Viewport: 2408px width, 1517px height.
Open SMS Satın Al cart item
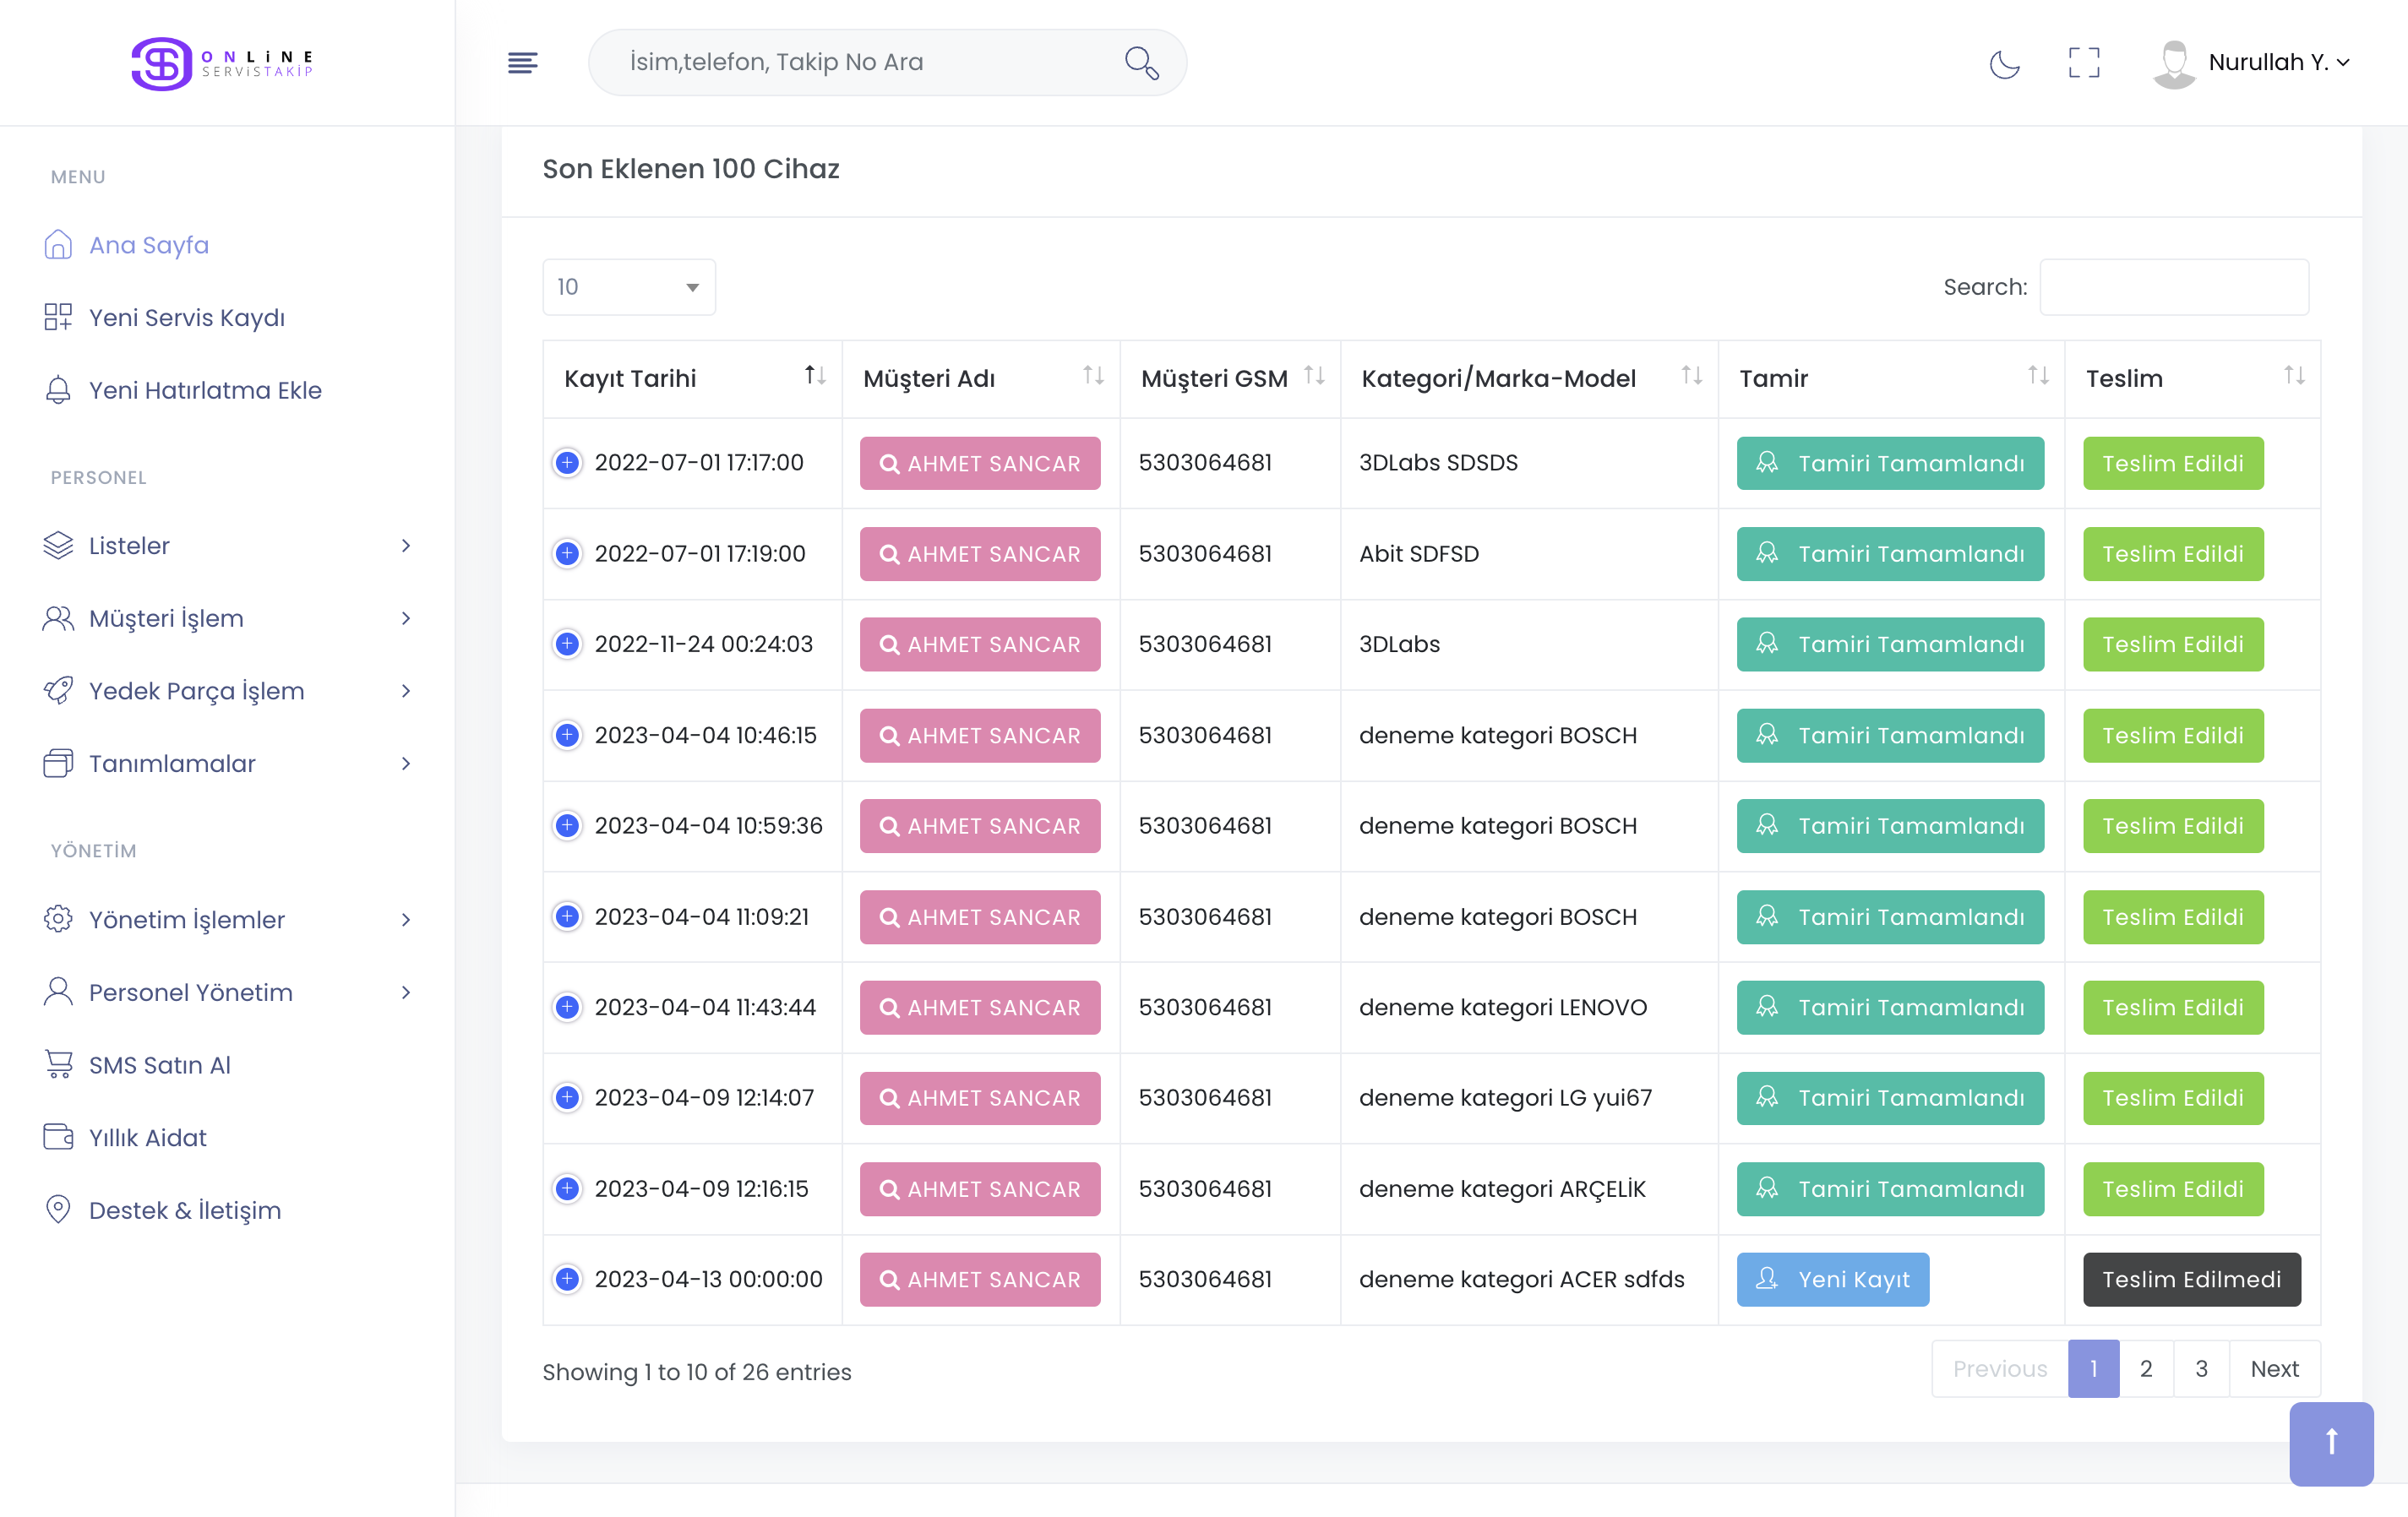(159, 1065)
